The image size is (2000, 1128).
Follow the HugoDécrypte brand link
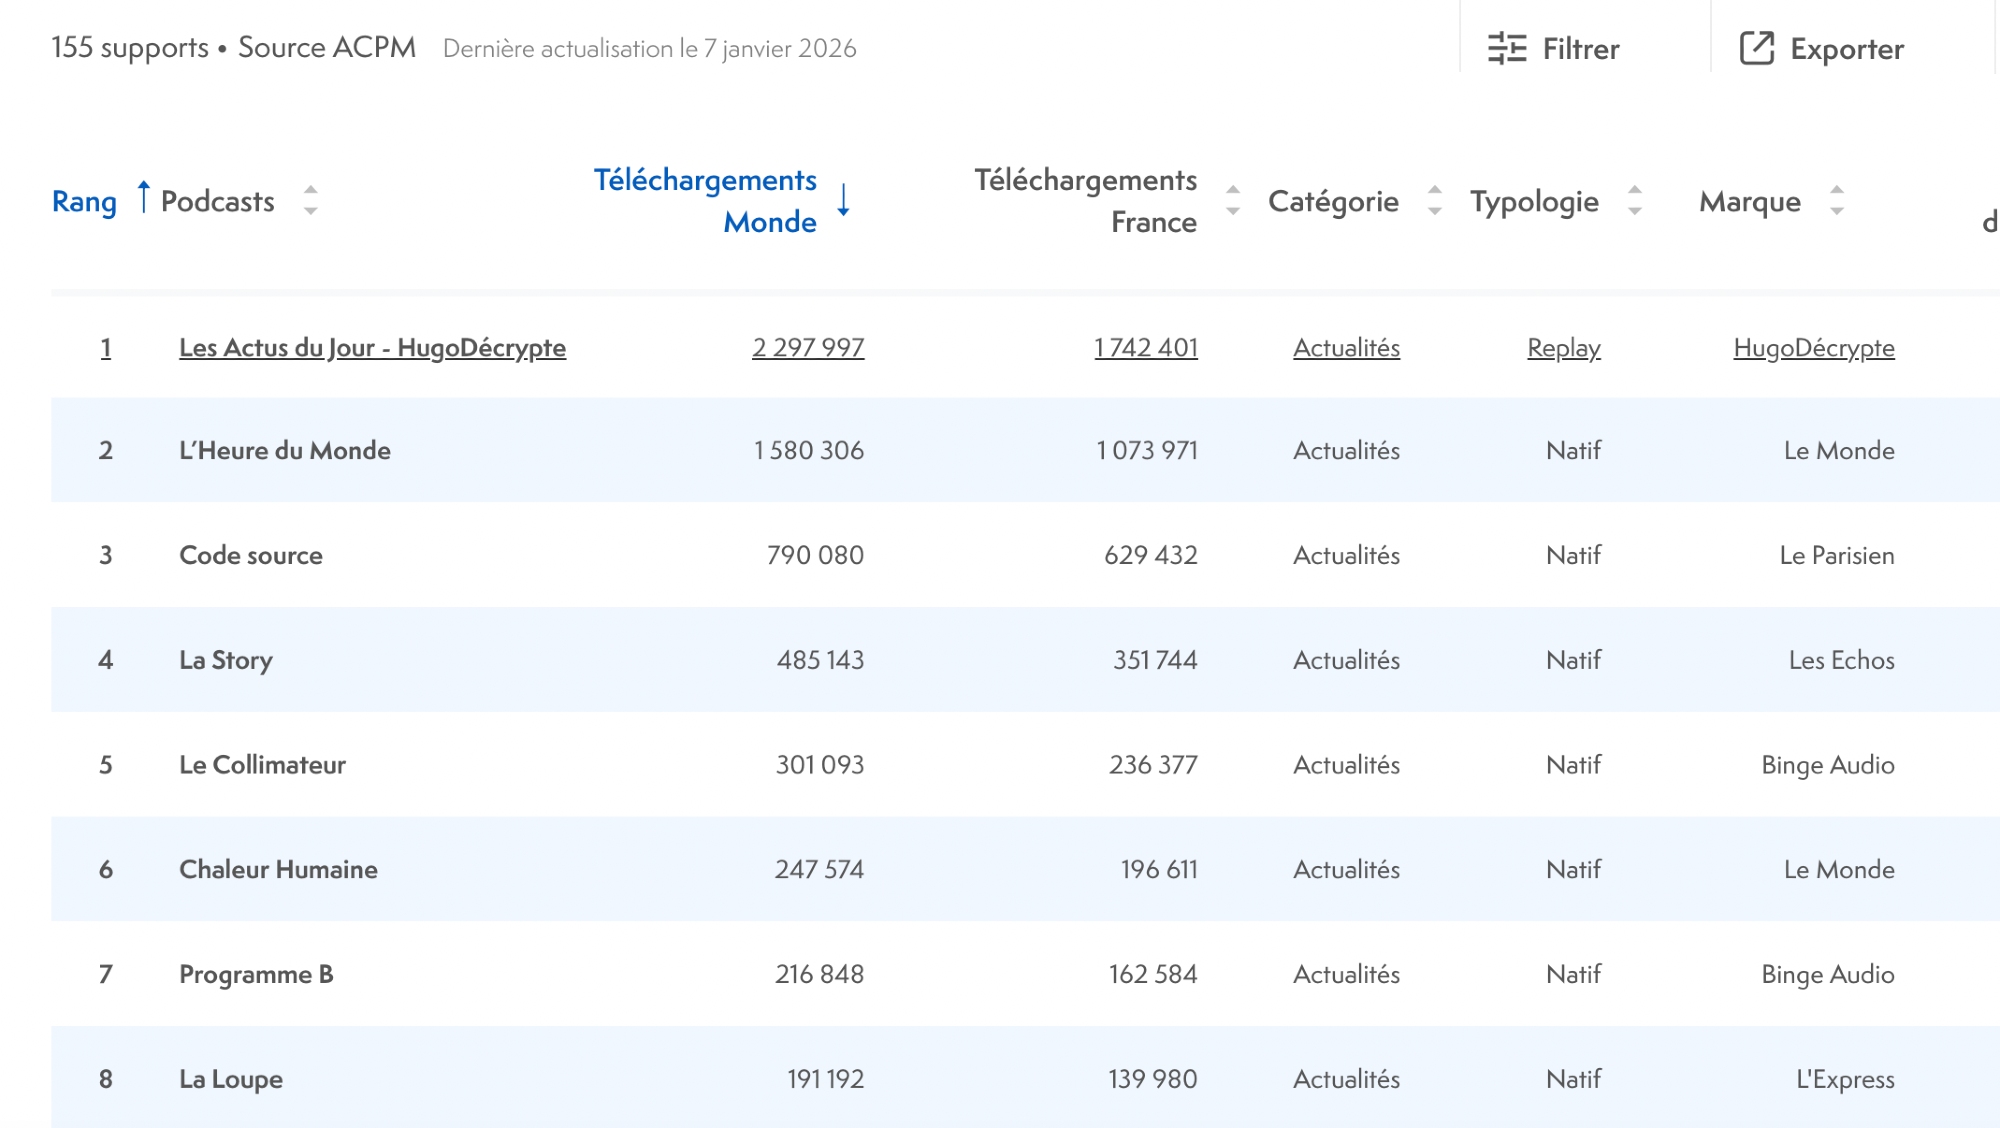pyautogui.click(x=1813, y=348)
